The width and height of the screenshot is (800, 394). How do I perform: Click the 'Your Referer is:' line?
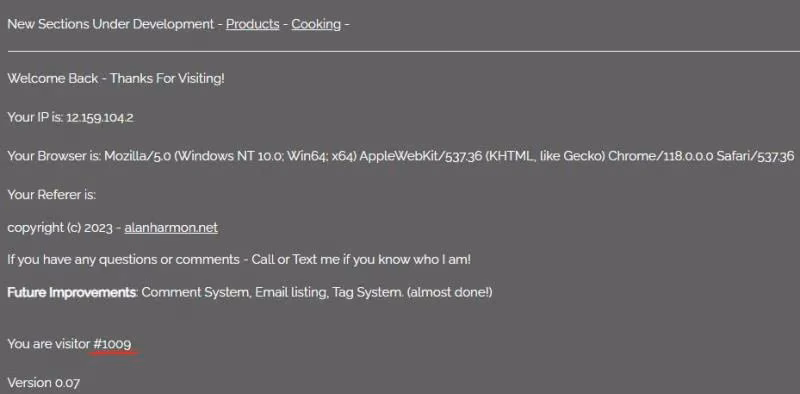click(52, 195)
